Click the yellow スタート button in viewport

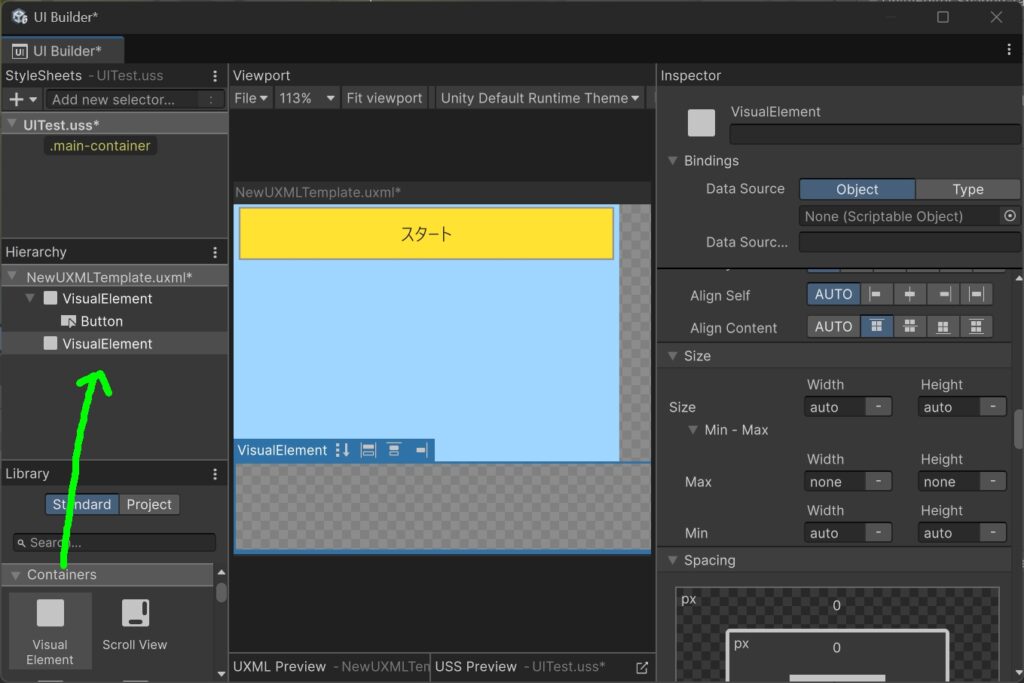click(x=426, y=234)
